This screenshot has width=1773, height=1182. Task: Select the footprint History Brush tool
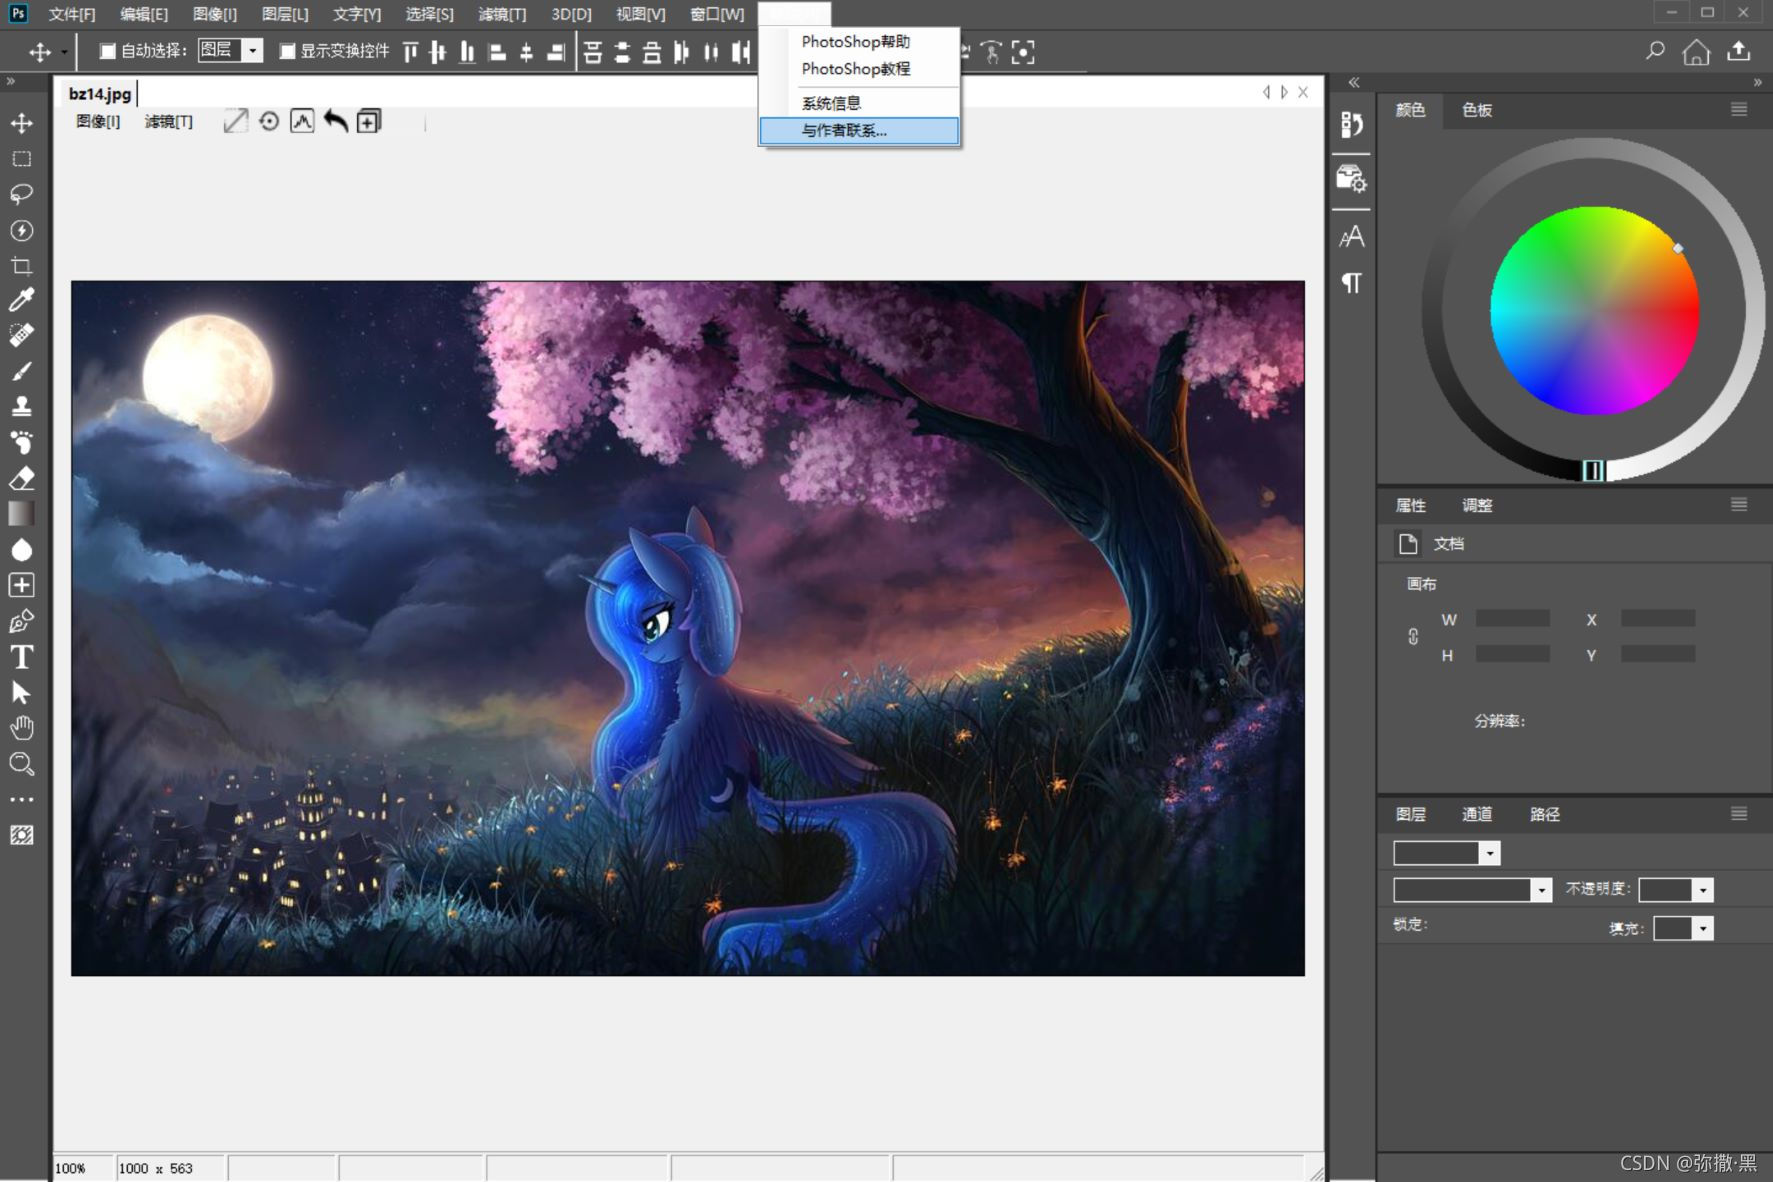coord(21,442)
